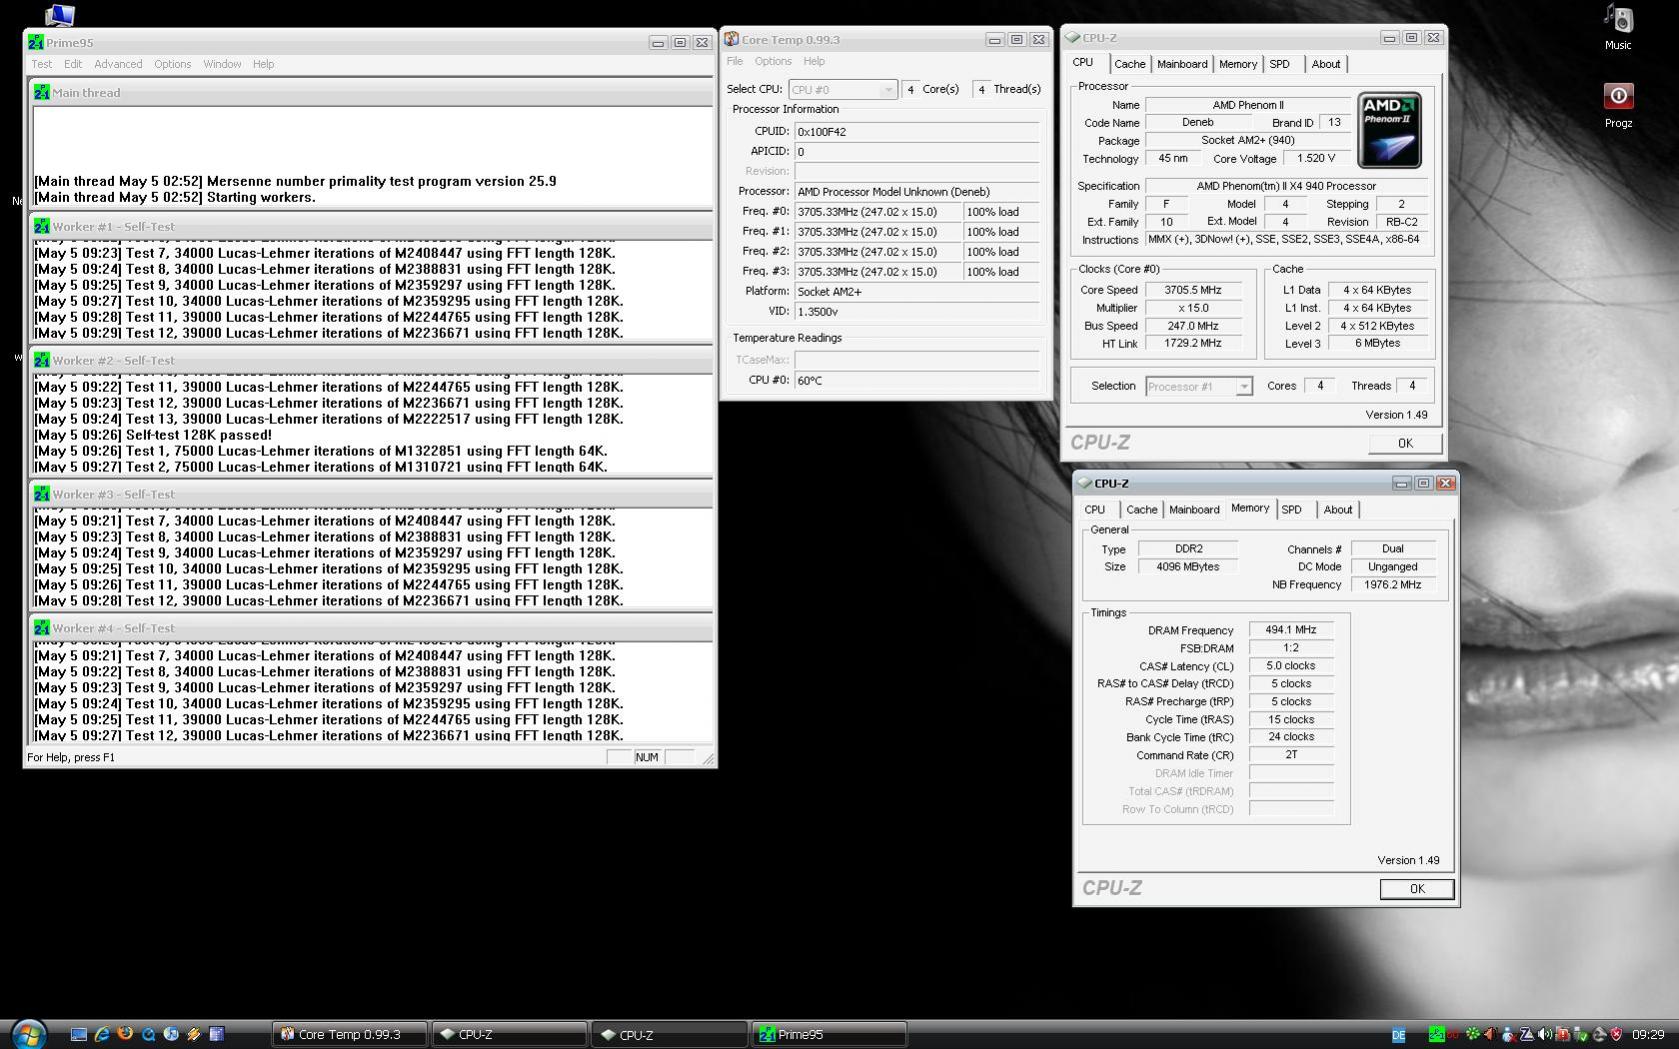This screenshot has height=1049, width=1679.
Task: Click OK in the lower CPU-Z Memory window
Action: (x=1417, y=889)
